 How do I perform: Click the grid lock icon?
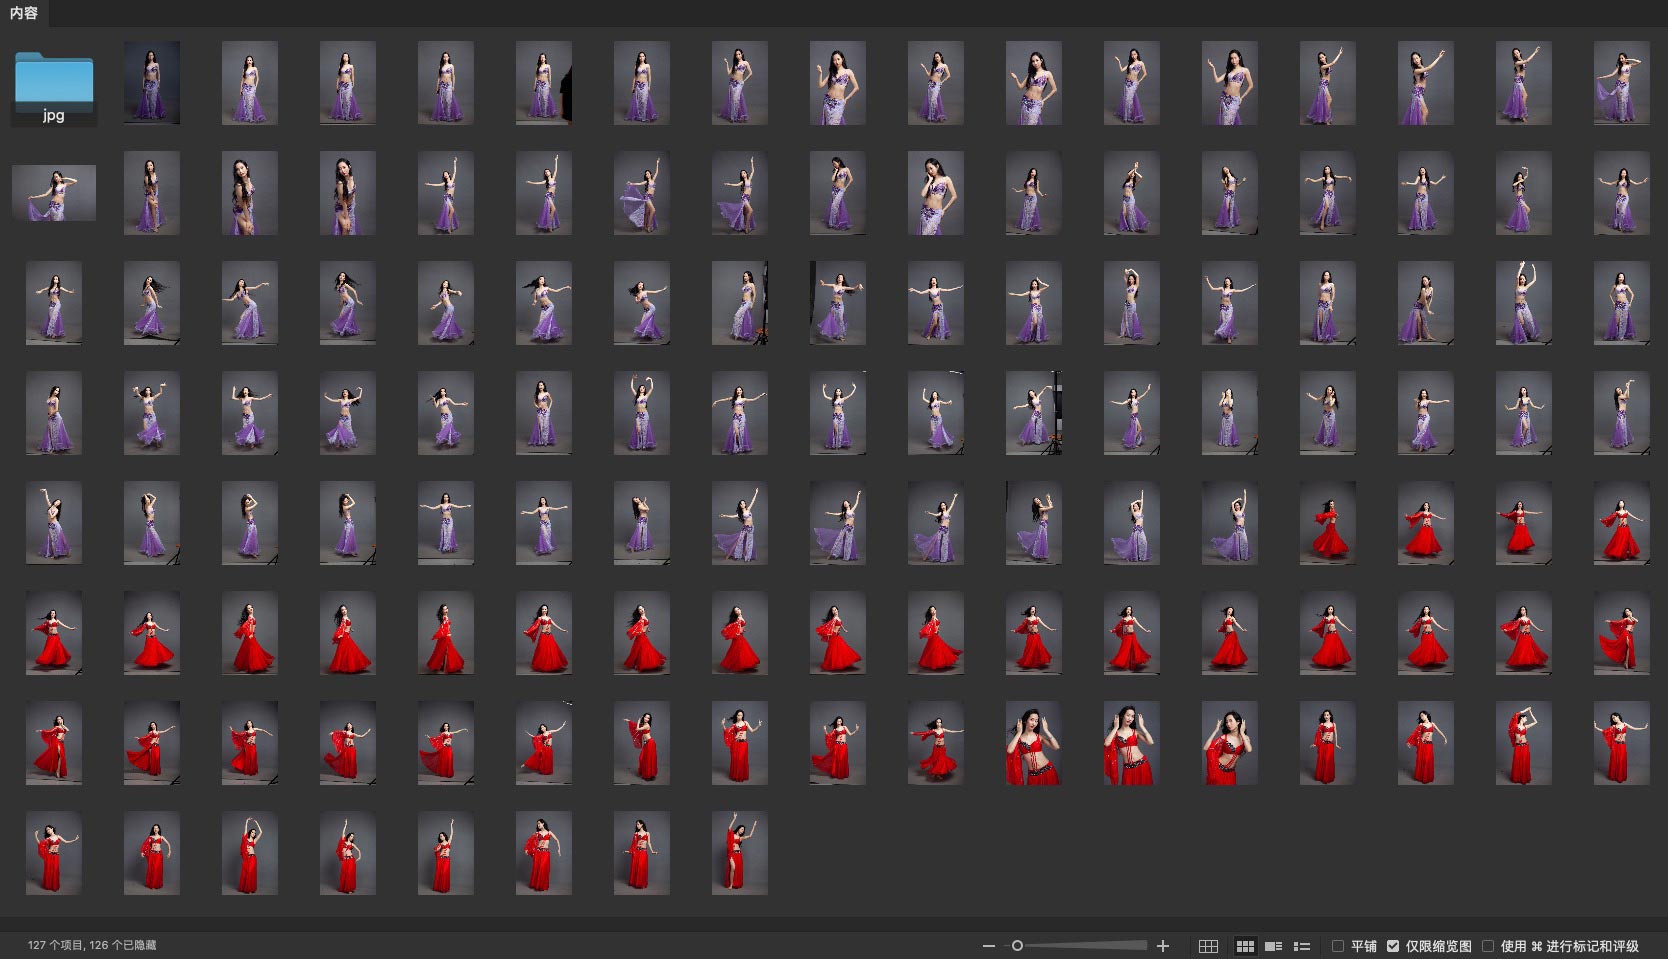pyautogui.click(x=1208, y=946)
